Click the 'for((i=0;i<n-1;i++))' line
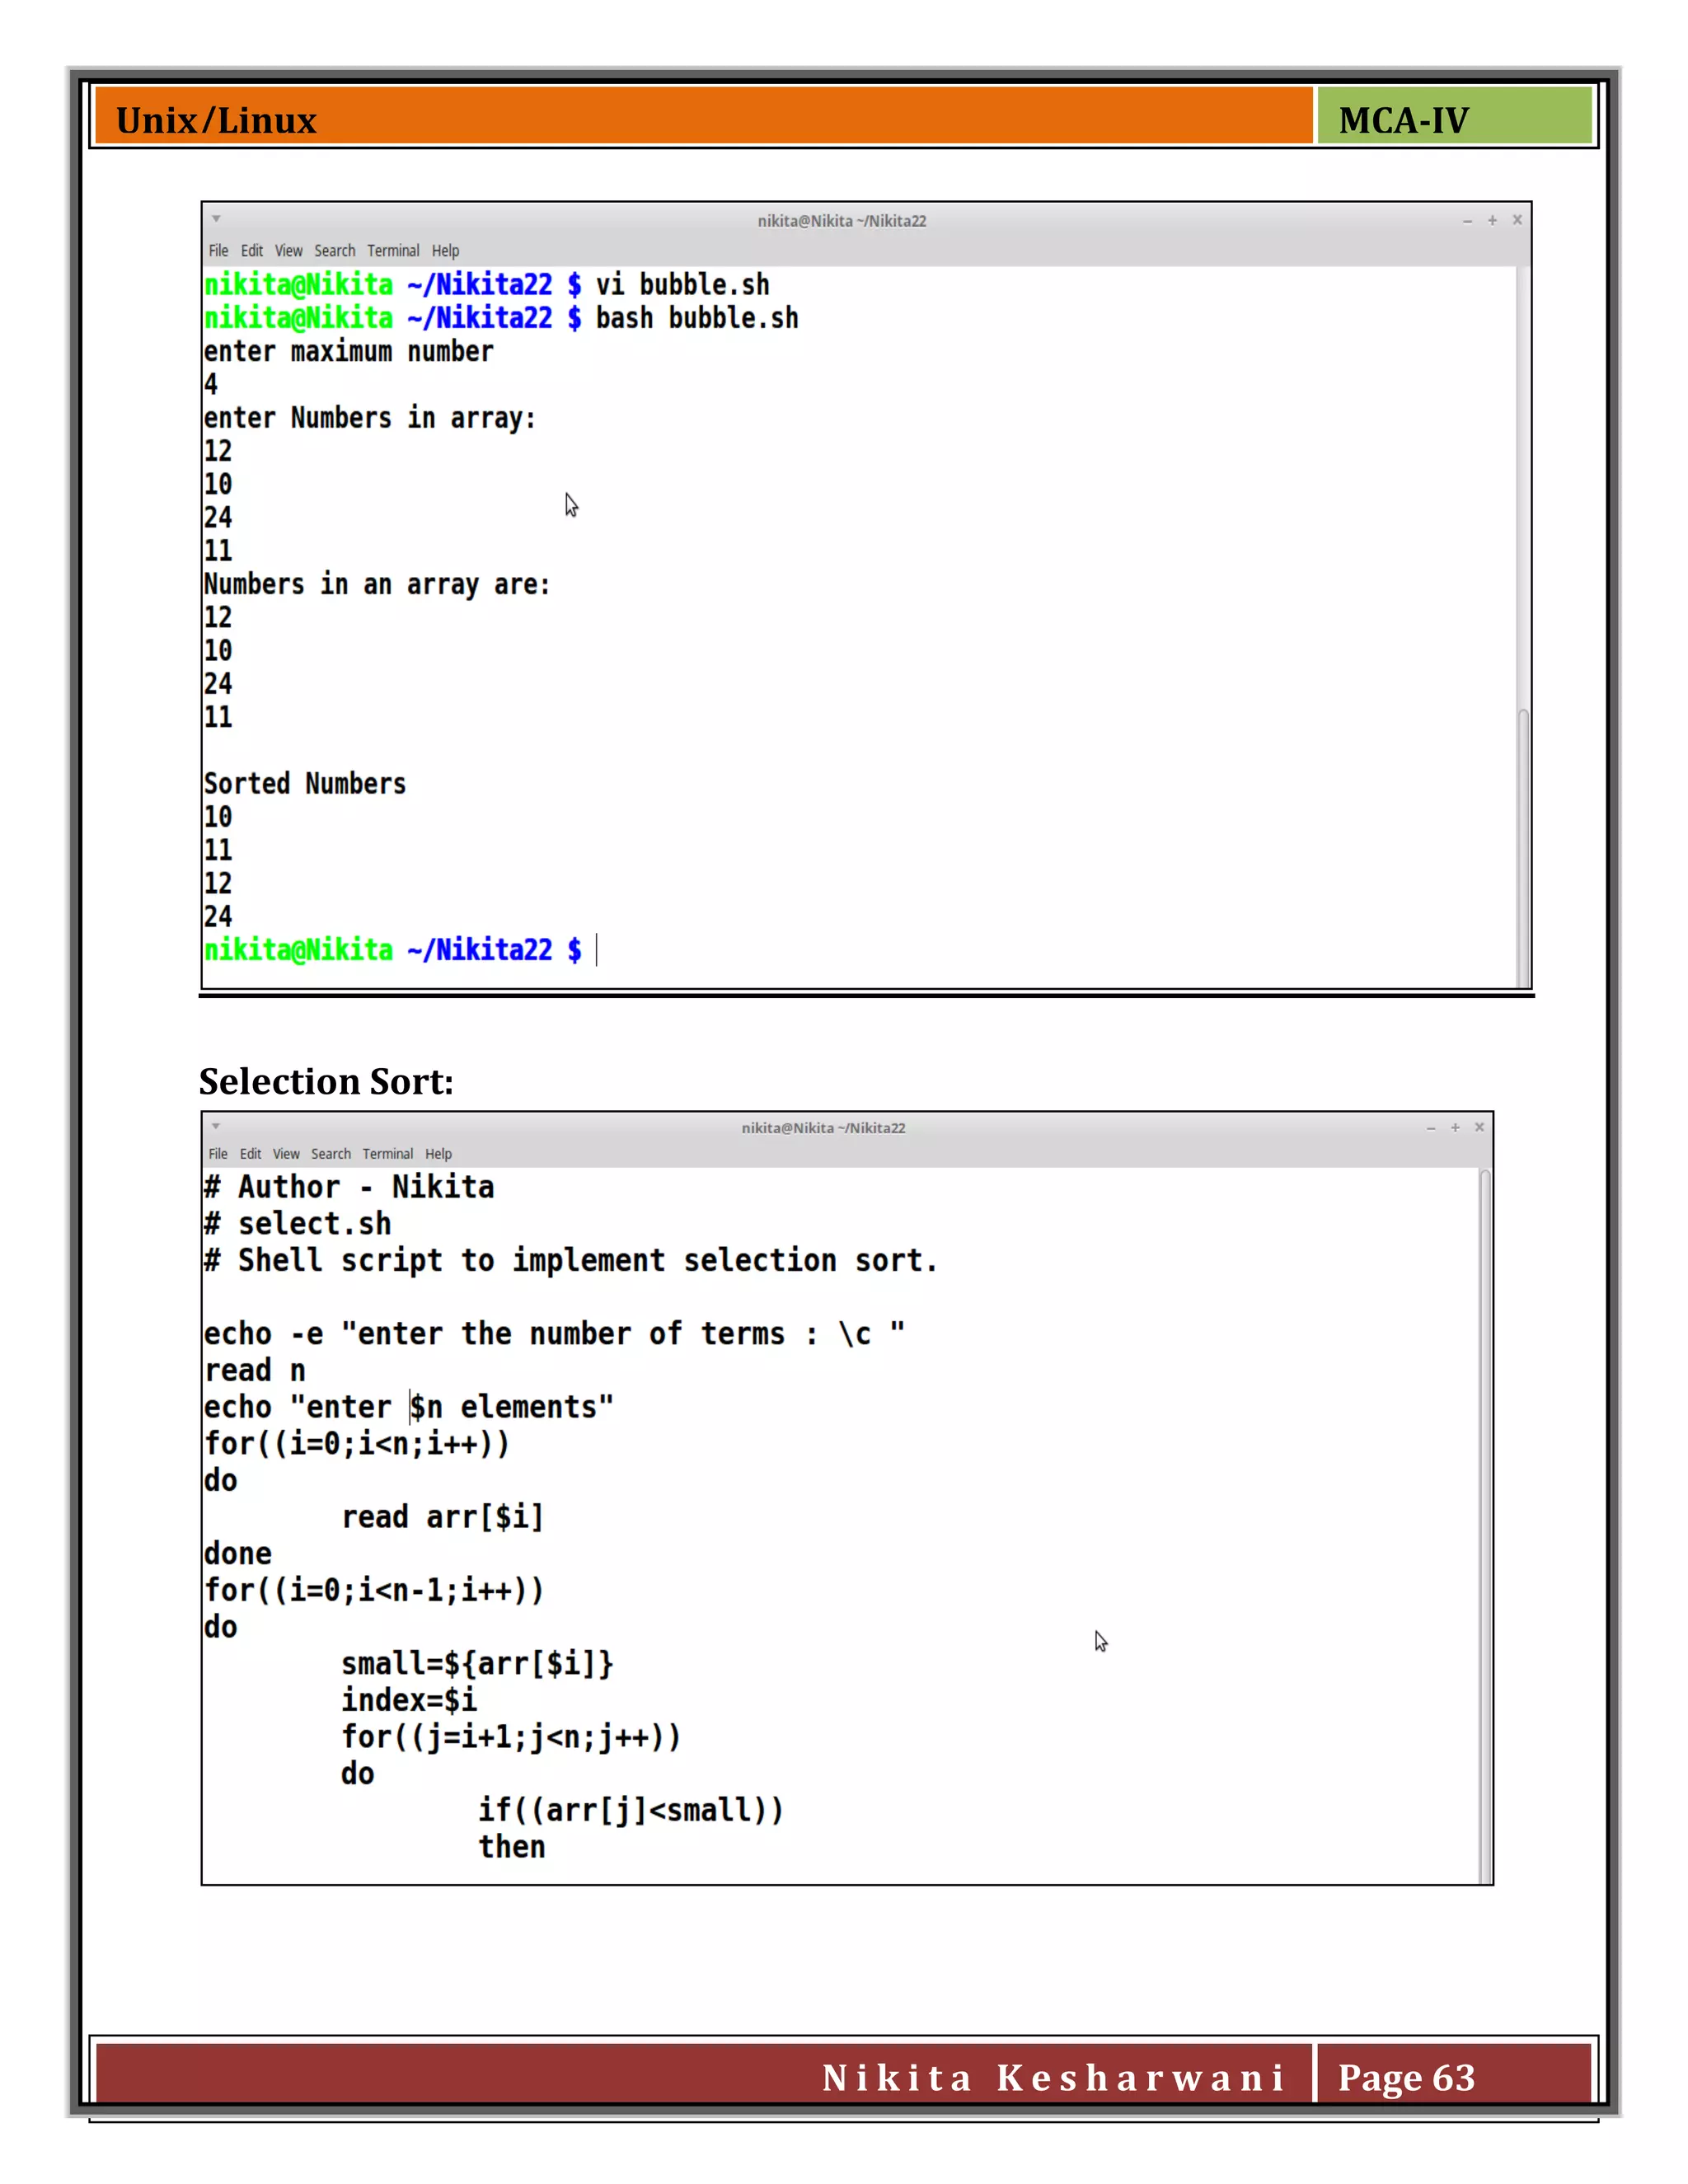This screenshot has width=1688, height=2184. [374, 1591]
